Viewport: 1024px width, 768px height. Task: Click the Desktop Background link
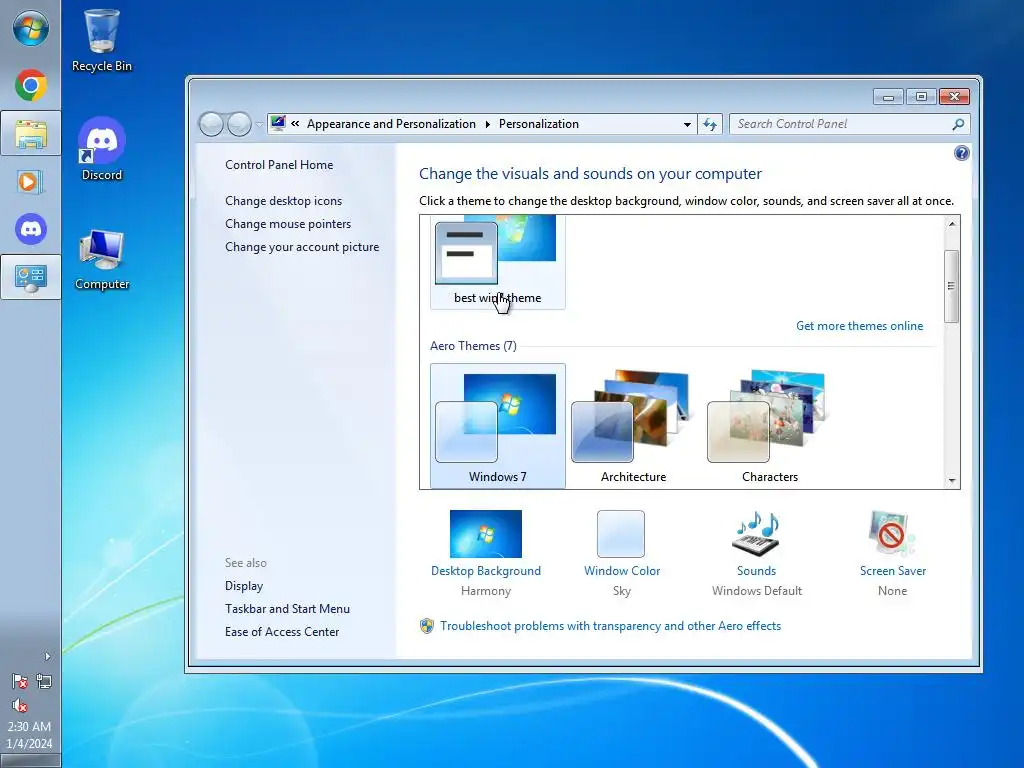(486, 571)
